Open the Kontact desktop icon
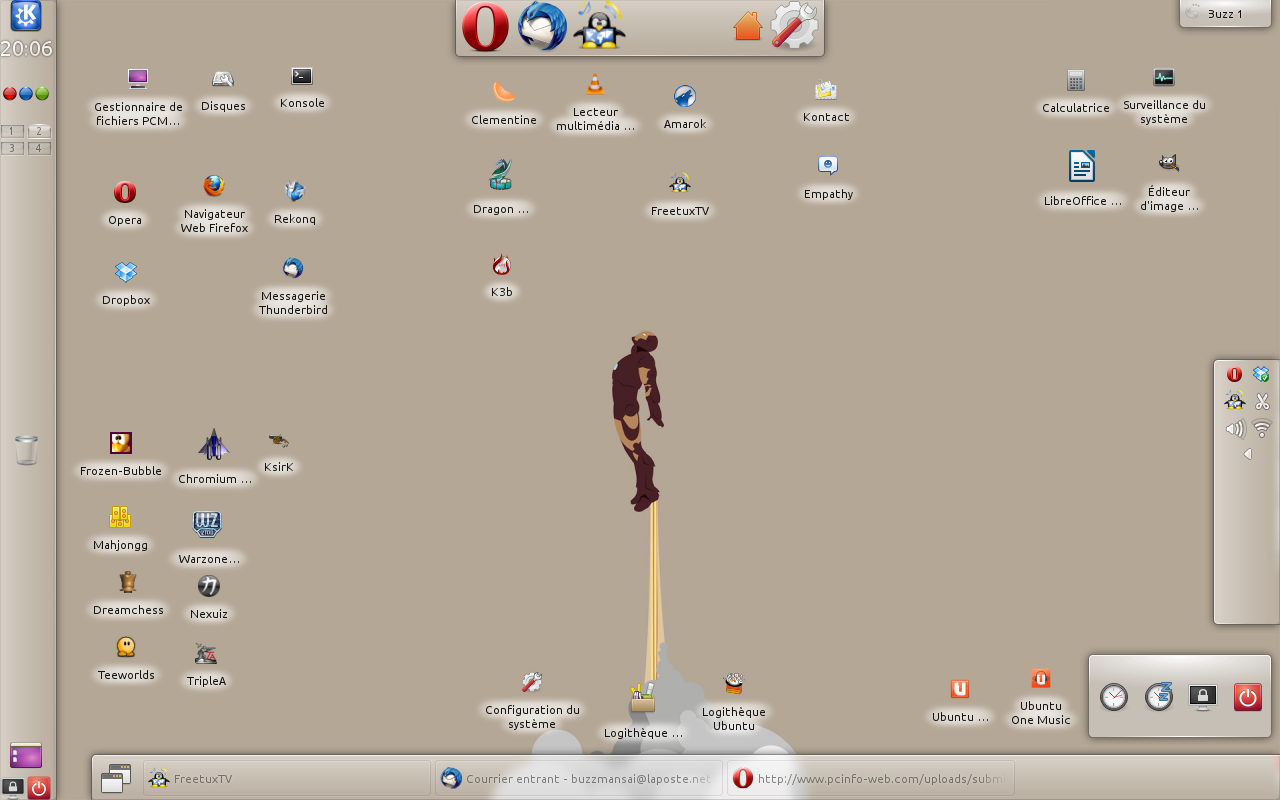The width and height of the screenshot is (1280, 800). (x=826, y=90)
